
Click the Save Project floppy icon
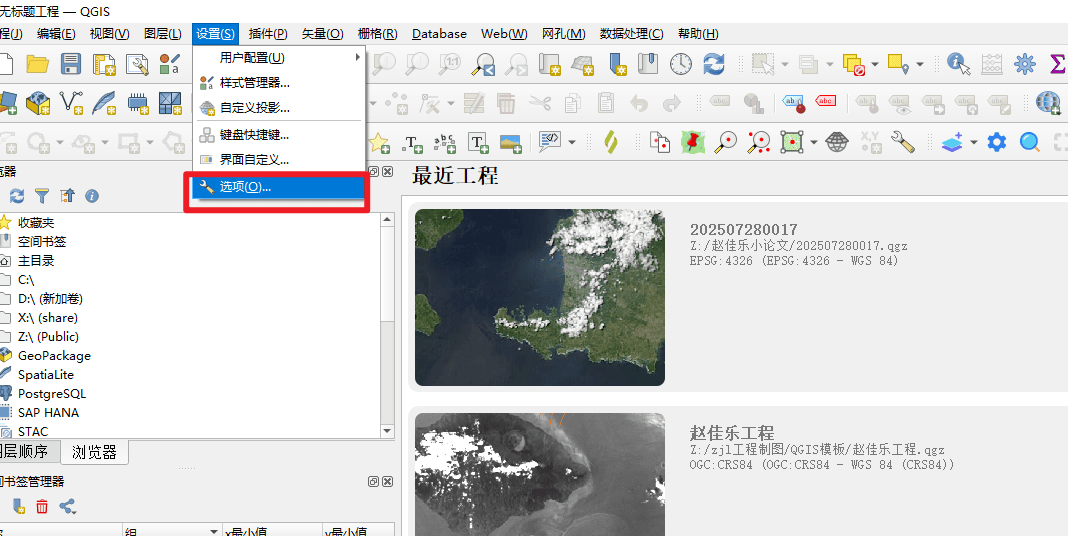point(71,64)
